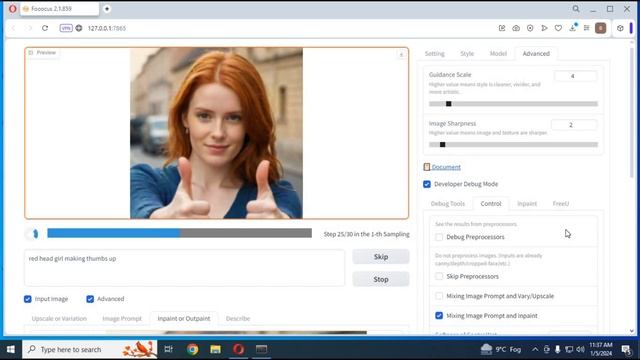Enable Debug Preprocessors checkbox
The image size is (640, 360).
(x=439, y=237)
